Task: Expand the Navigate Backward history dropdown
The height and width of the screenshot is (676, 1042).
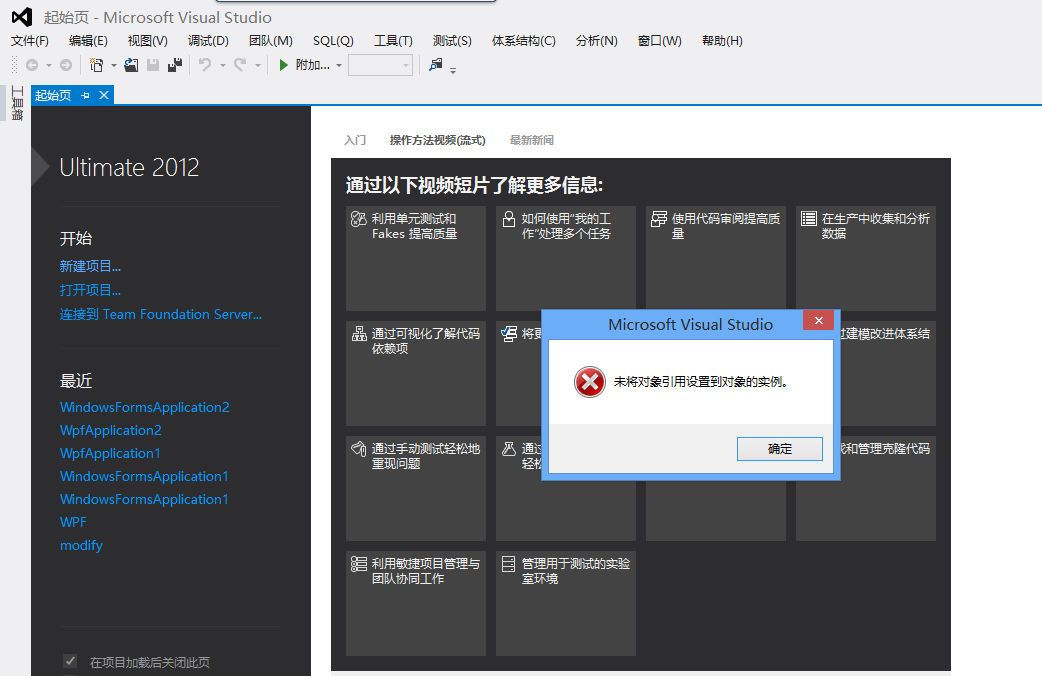Action: [49, 66]
